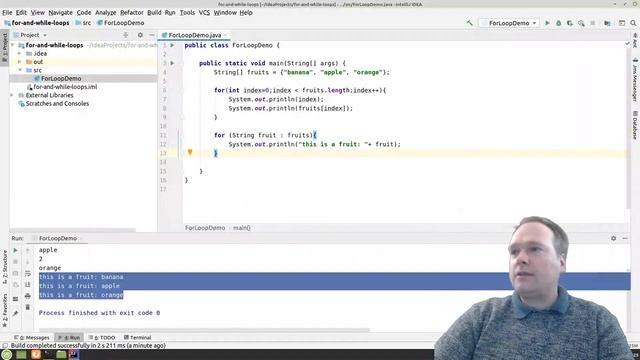Open the VCS menu

tap(204, 13)
